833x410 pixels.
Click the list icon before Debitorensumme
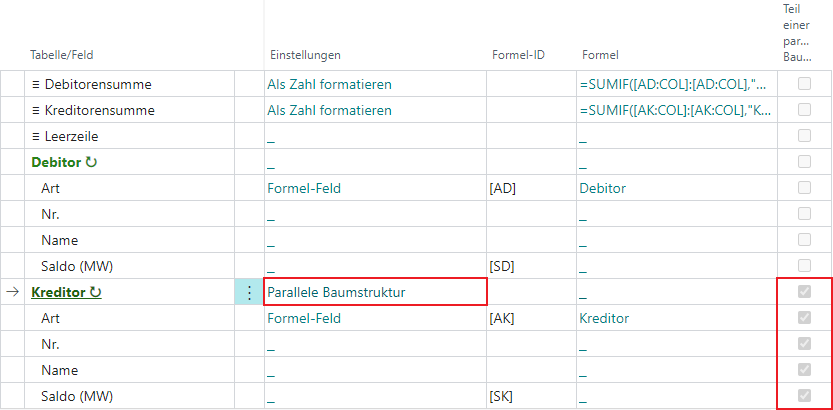[36, 84]
